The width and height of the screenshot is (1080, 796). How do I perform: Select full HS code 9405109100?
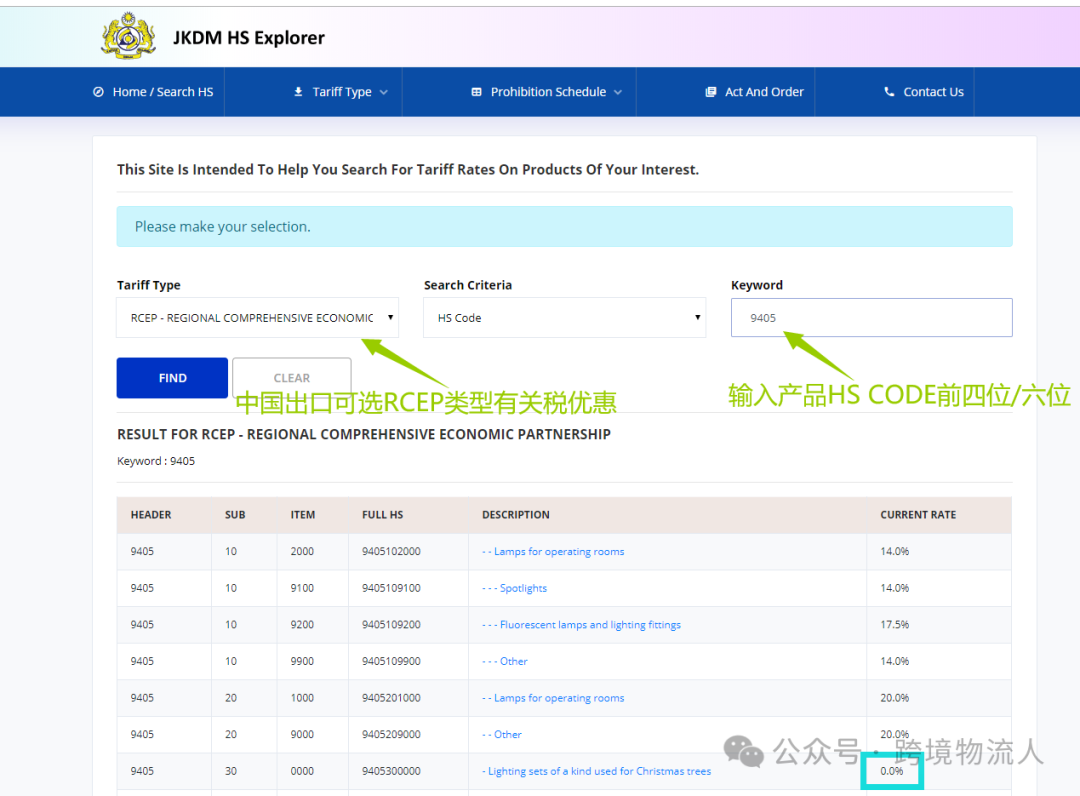click(x=391, y=588)
